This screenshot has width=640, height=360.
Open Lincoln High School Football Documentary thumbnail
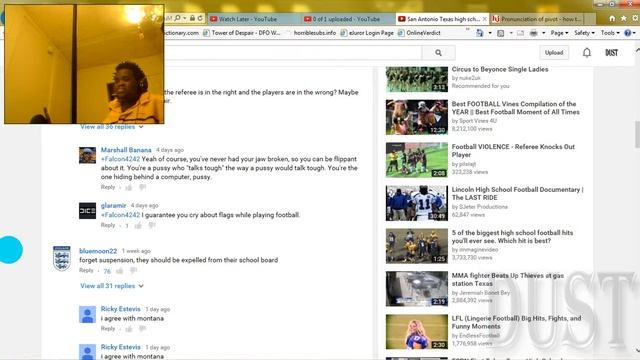417,203
